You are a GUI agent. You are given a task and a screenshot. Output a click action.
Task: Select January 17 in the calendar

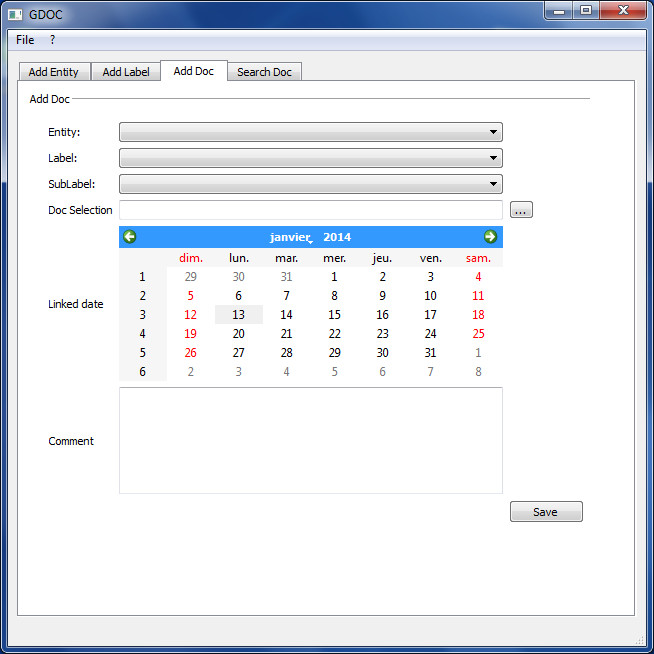[x=430, y=314]
